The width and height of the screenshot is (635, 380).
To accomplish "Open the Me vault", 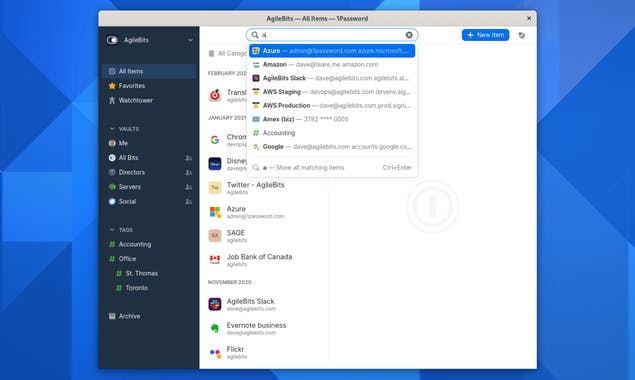I will [x=149, y=143].
